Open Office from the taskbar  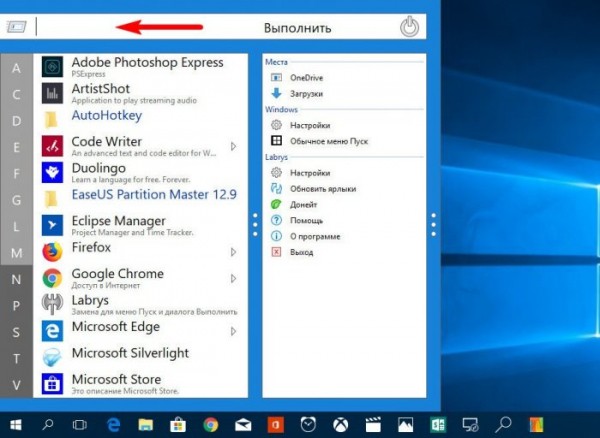[x=276, y=425]
